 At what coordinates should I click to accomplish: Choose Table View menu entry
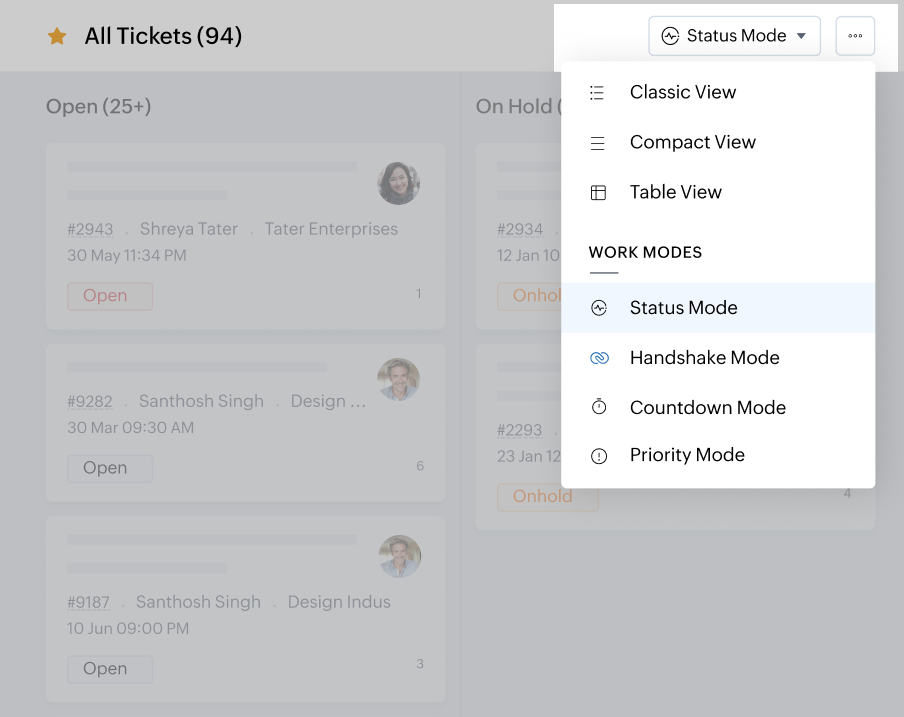(675, 193)
